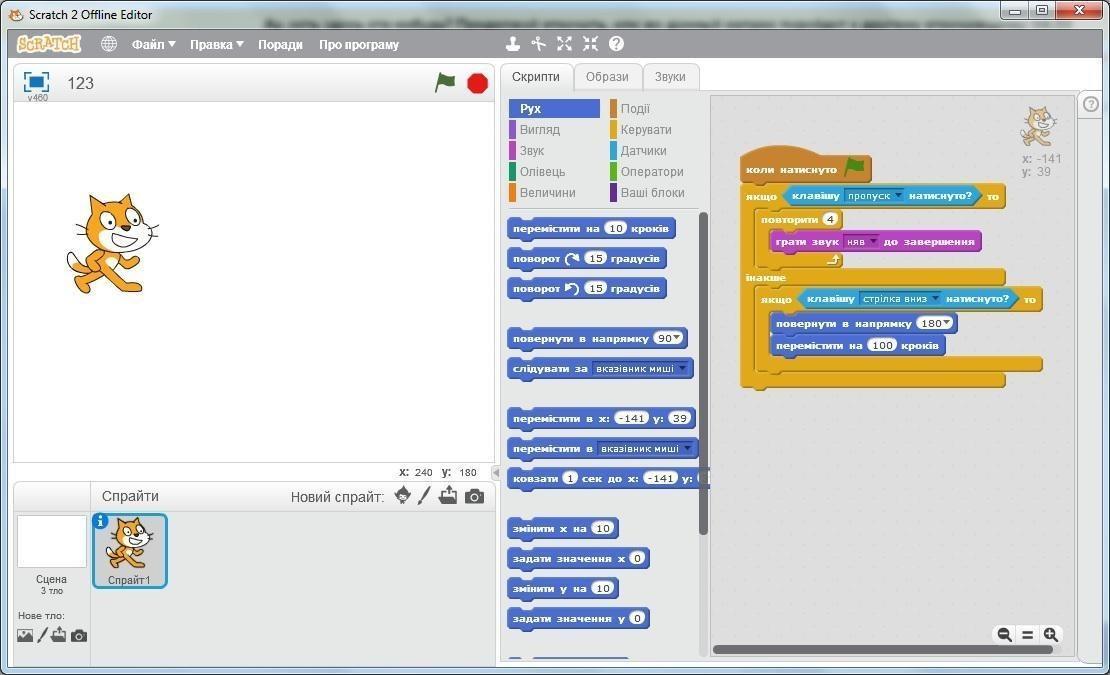
Task: Open the 'стрілка вниз' key dropdown
Action: click(x=935, y=299)
